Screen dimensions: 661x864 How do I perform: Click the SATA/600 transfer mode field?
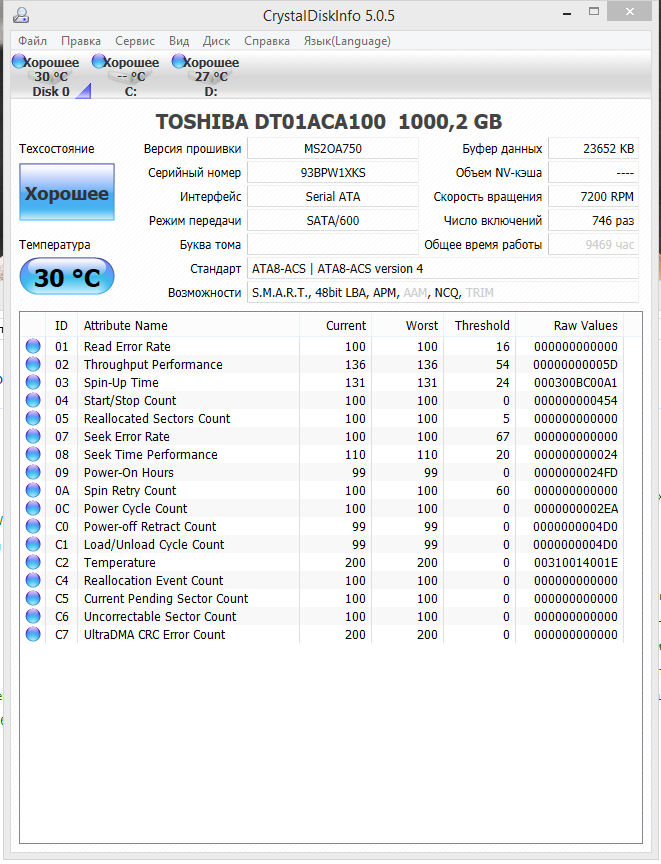coord(333,220)
